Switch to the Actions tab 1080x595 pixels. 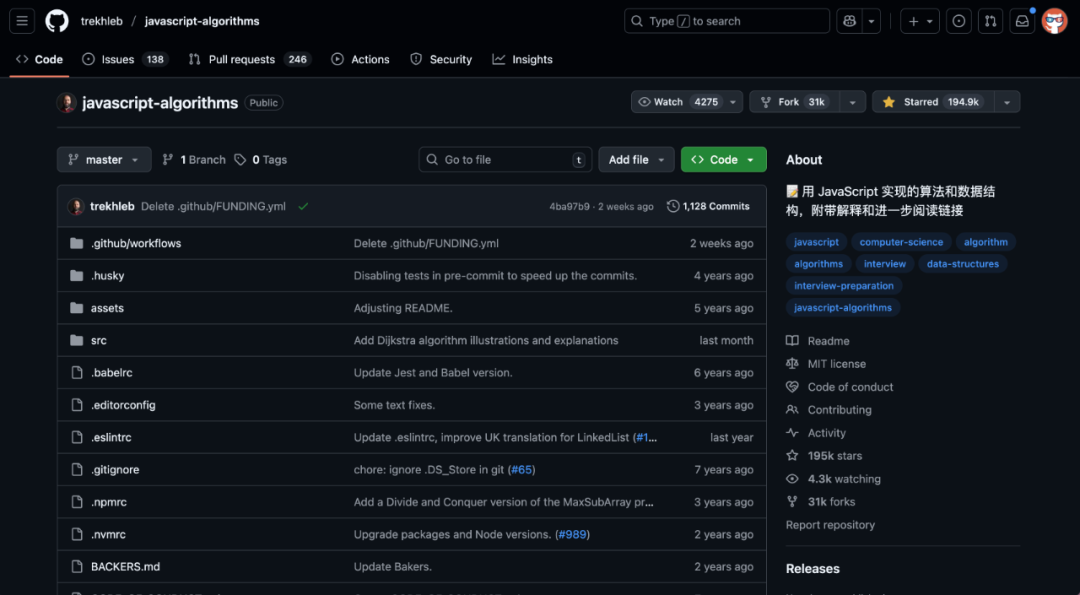point(360,60)
